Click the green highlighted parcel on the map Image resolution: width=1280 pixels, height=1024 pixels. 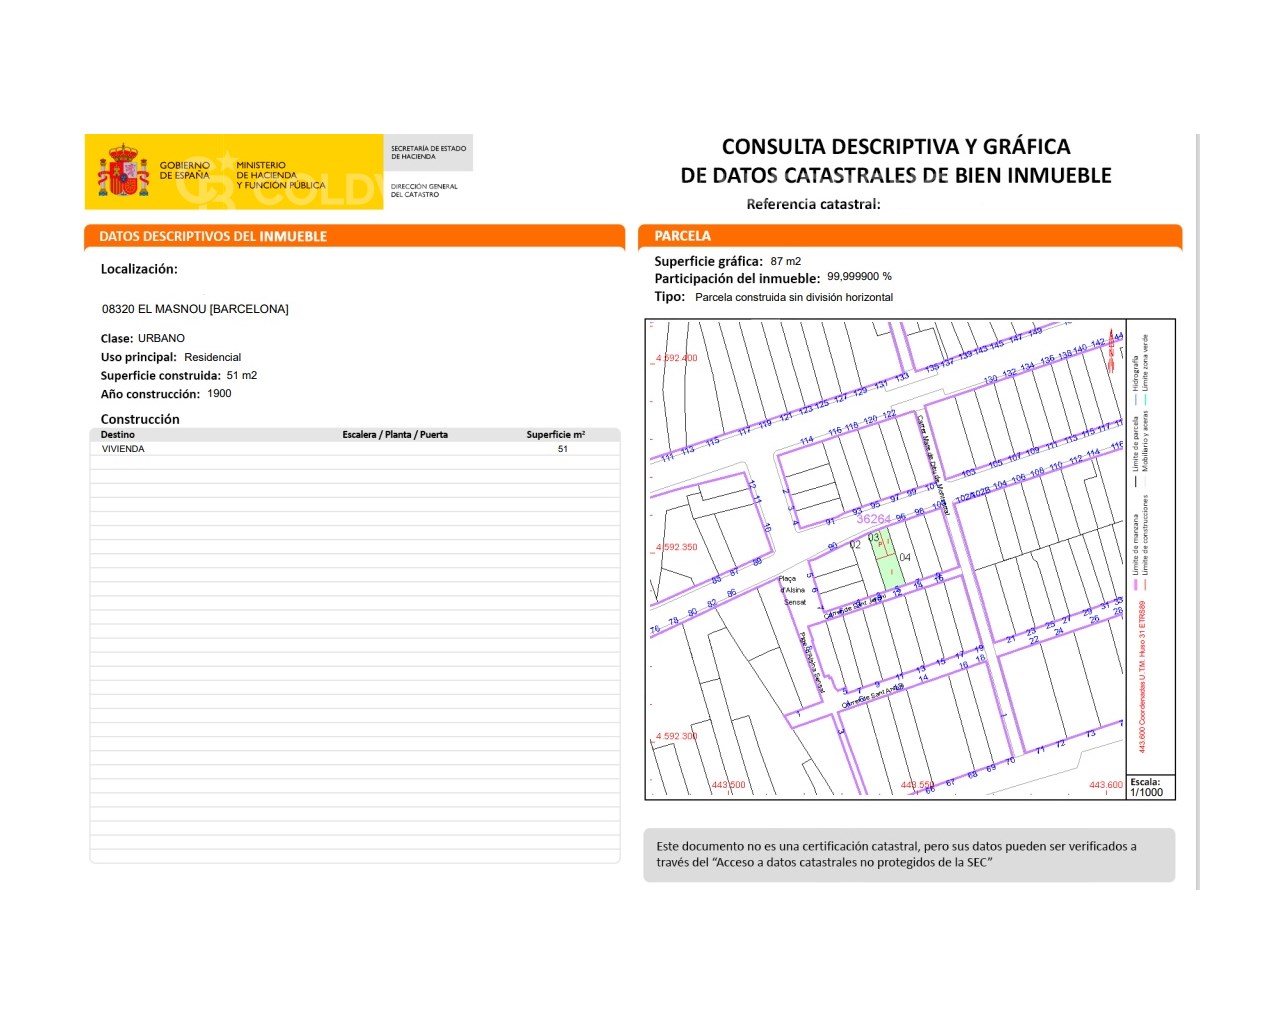(887, 560)
